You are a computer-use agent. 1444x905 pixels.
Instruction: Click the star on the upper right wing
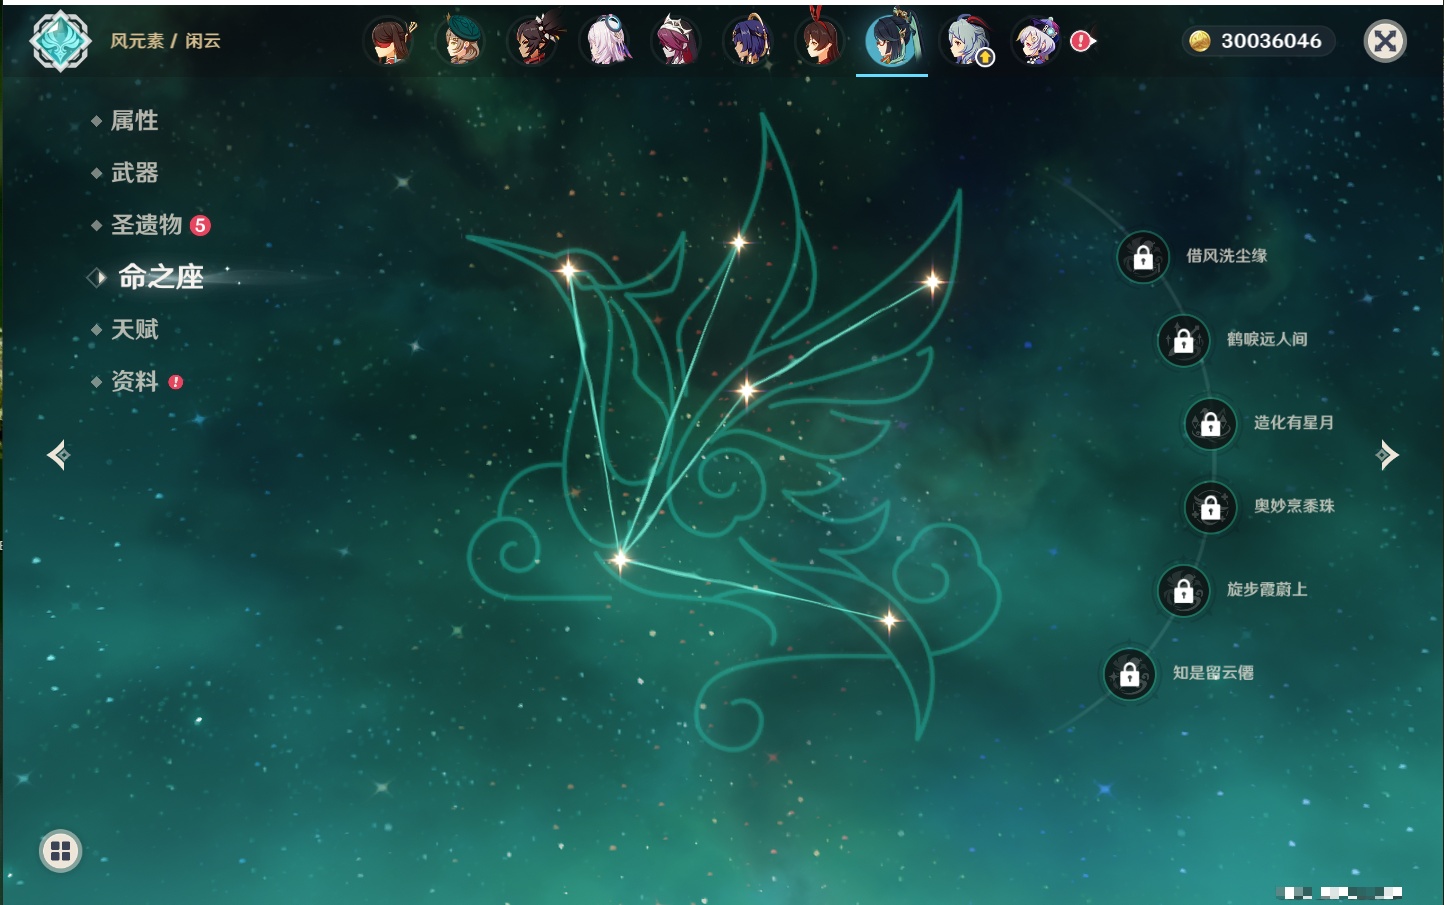click(x=932, y=282)
